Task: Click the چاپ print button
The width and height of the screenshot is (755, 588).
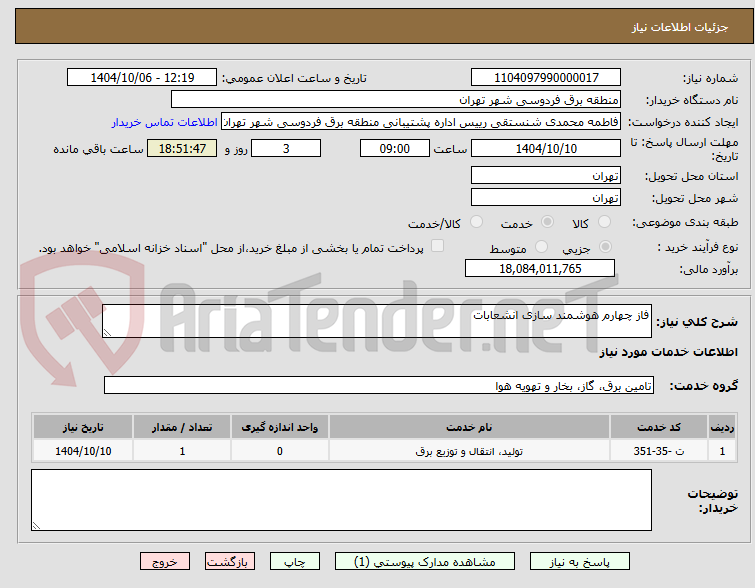Action: (x=295, y=562)
